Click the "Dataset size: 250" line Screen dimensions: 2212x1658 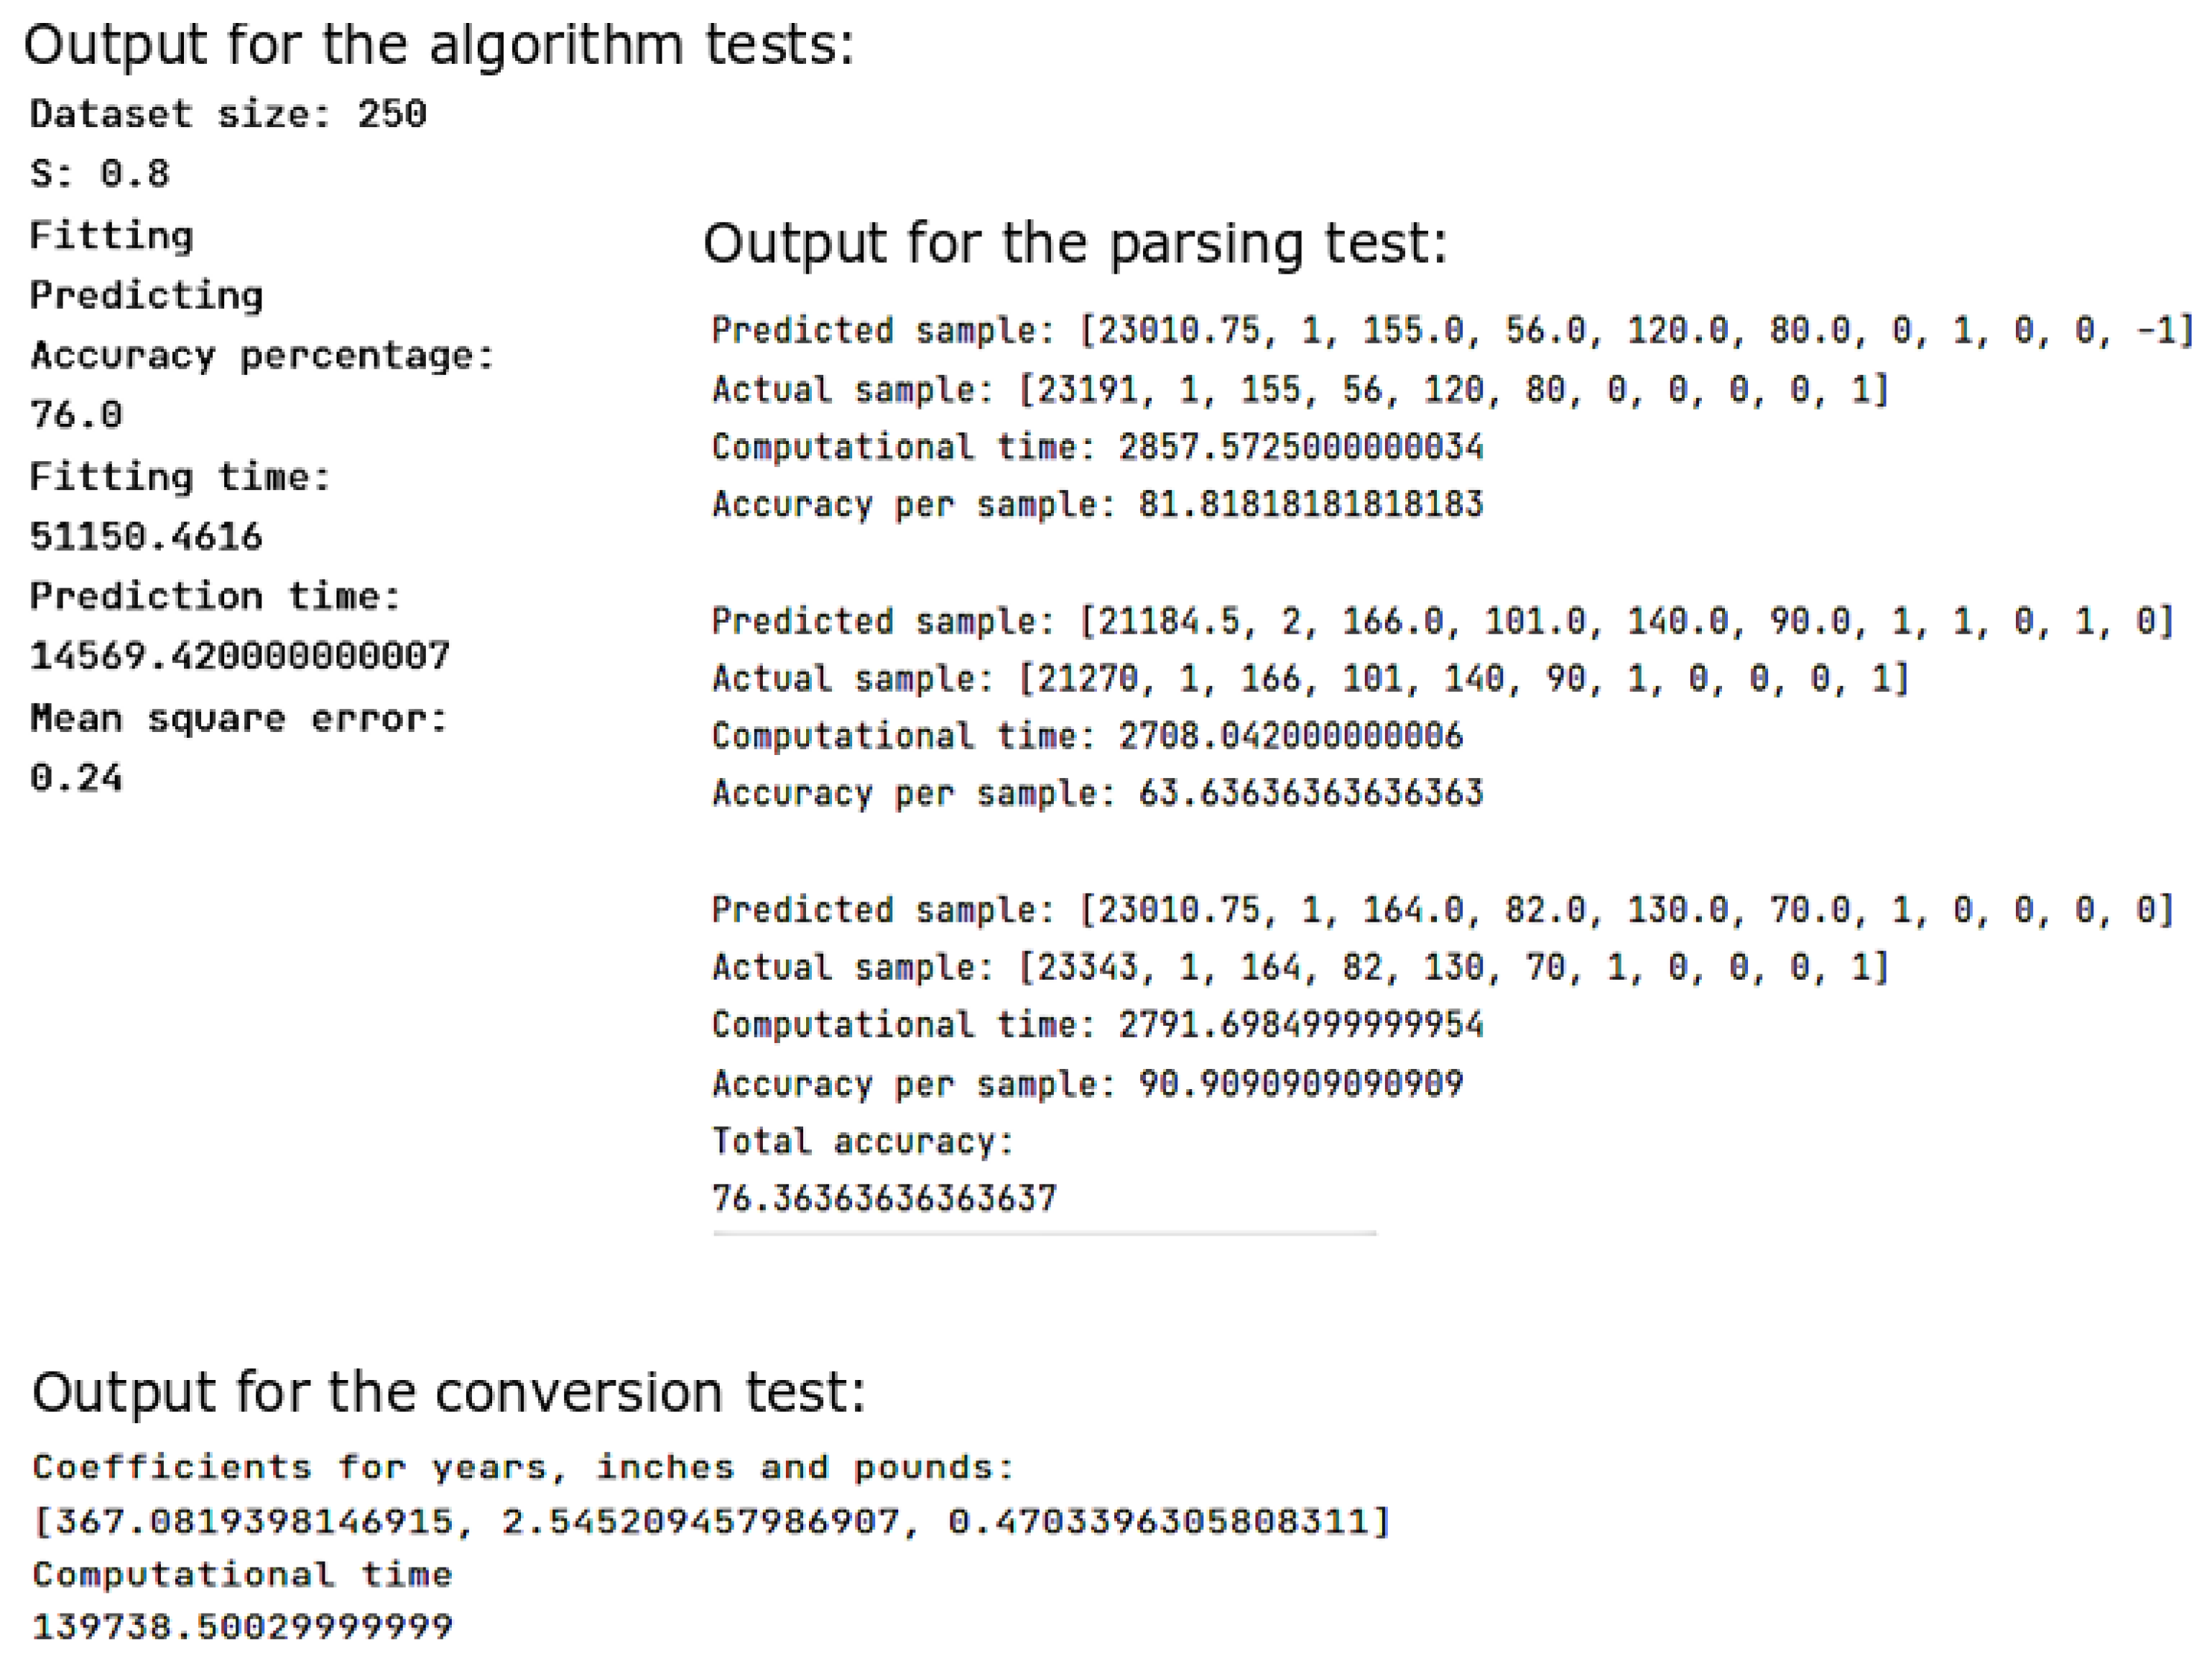coord(228,114)
